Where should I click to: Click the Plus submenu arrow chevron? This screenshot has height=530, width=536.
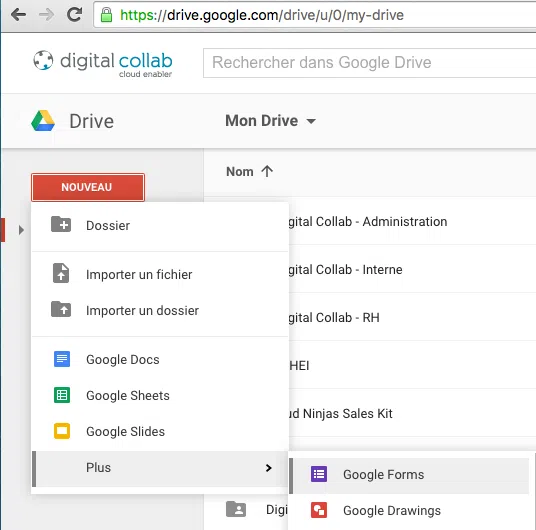[x=269, y=468]
